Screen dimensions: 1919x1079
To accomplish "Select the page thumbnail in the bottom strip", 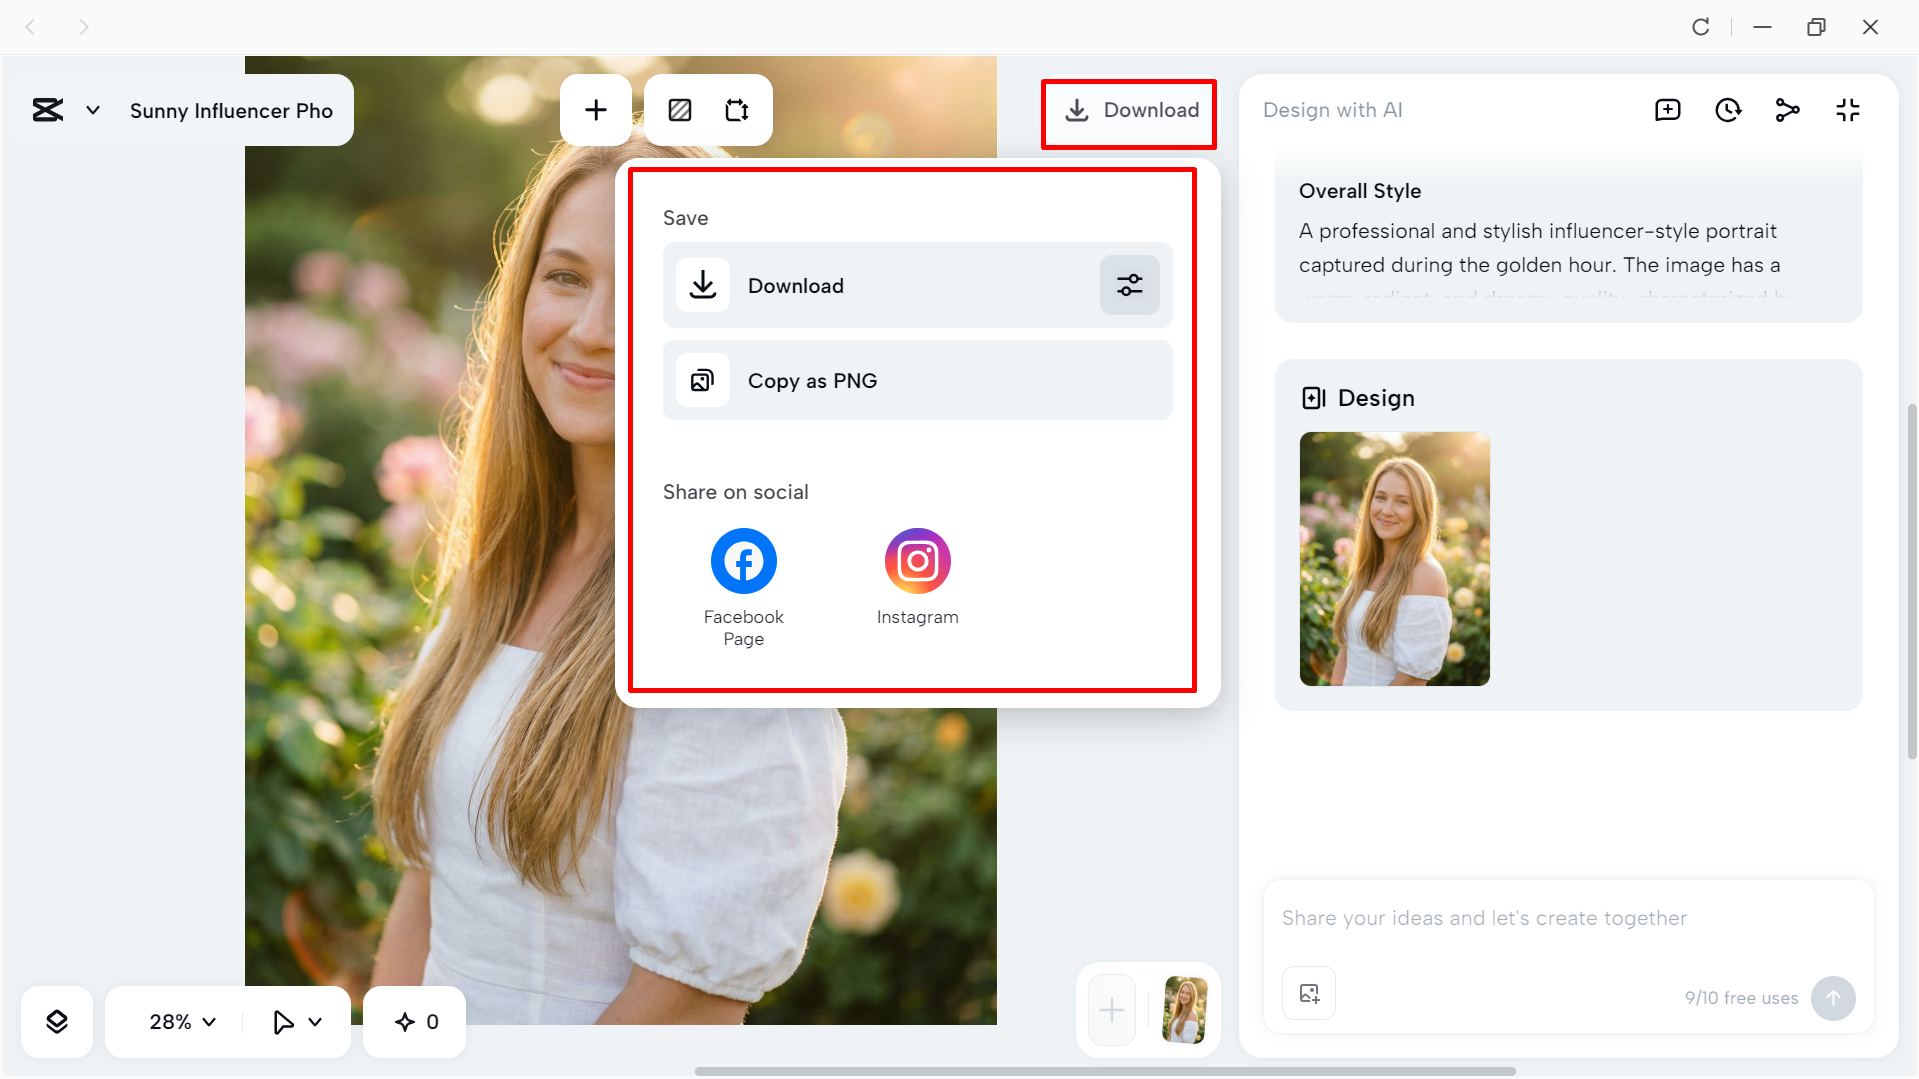I will 1185,1010.
